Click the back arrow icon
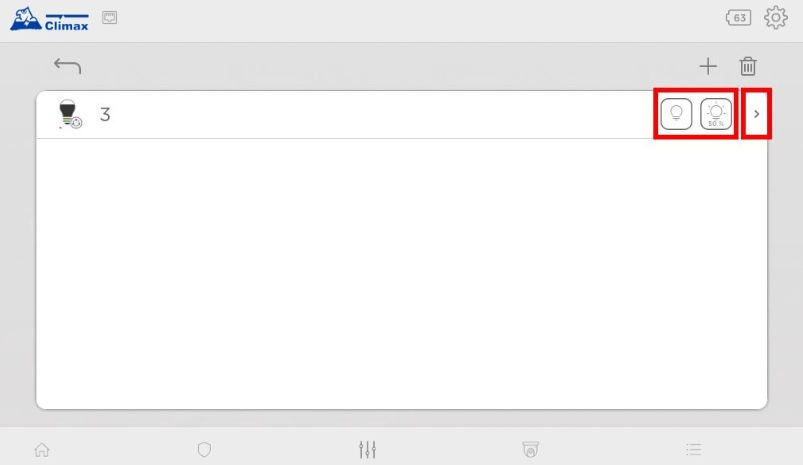 pos(67,67)
